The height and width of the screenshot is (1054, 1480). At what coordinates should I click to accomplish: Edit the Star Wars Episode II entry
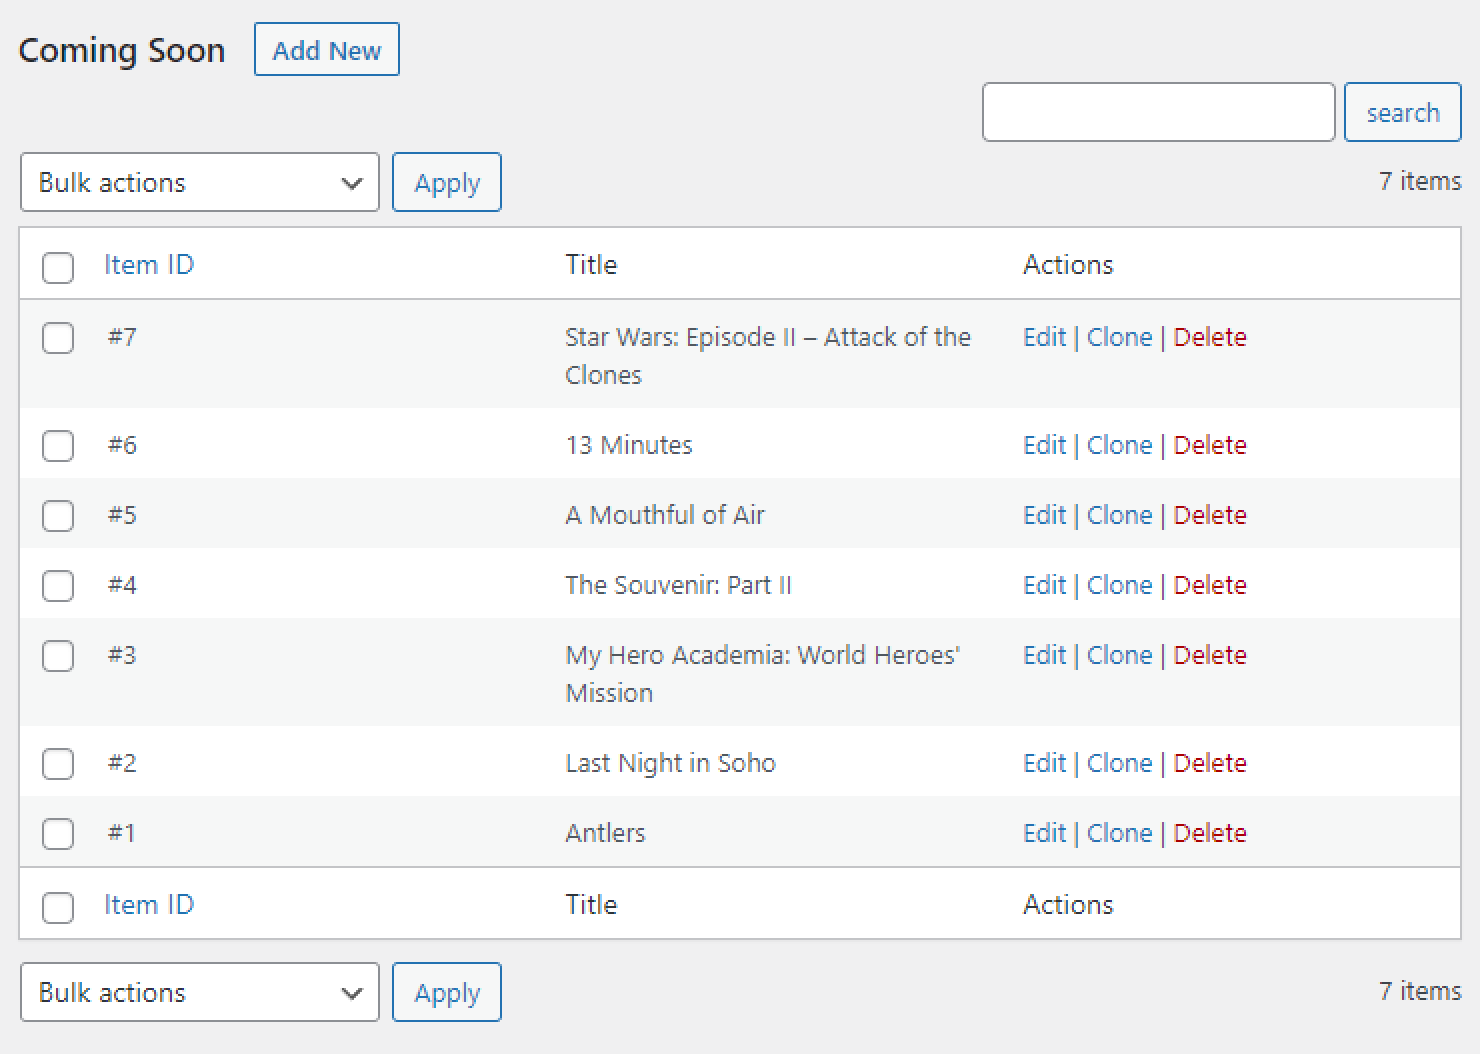pyautogui.click(x=1045, y=337)
